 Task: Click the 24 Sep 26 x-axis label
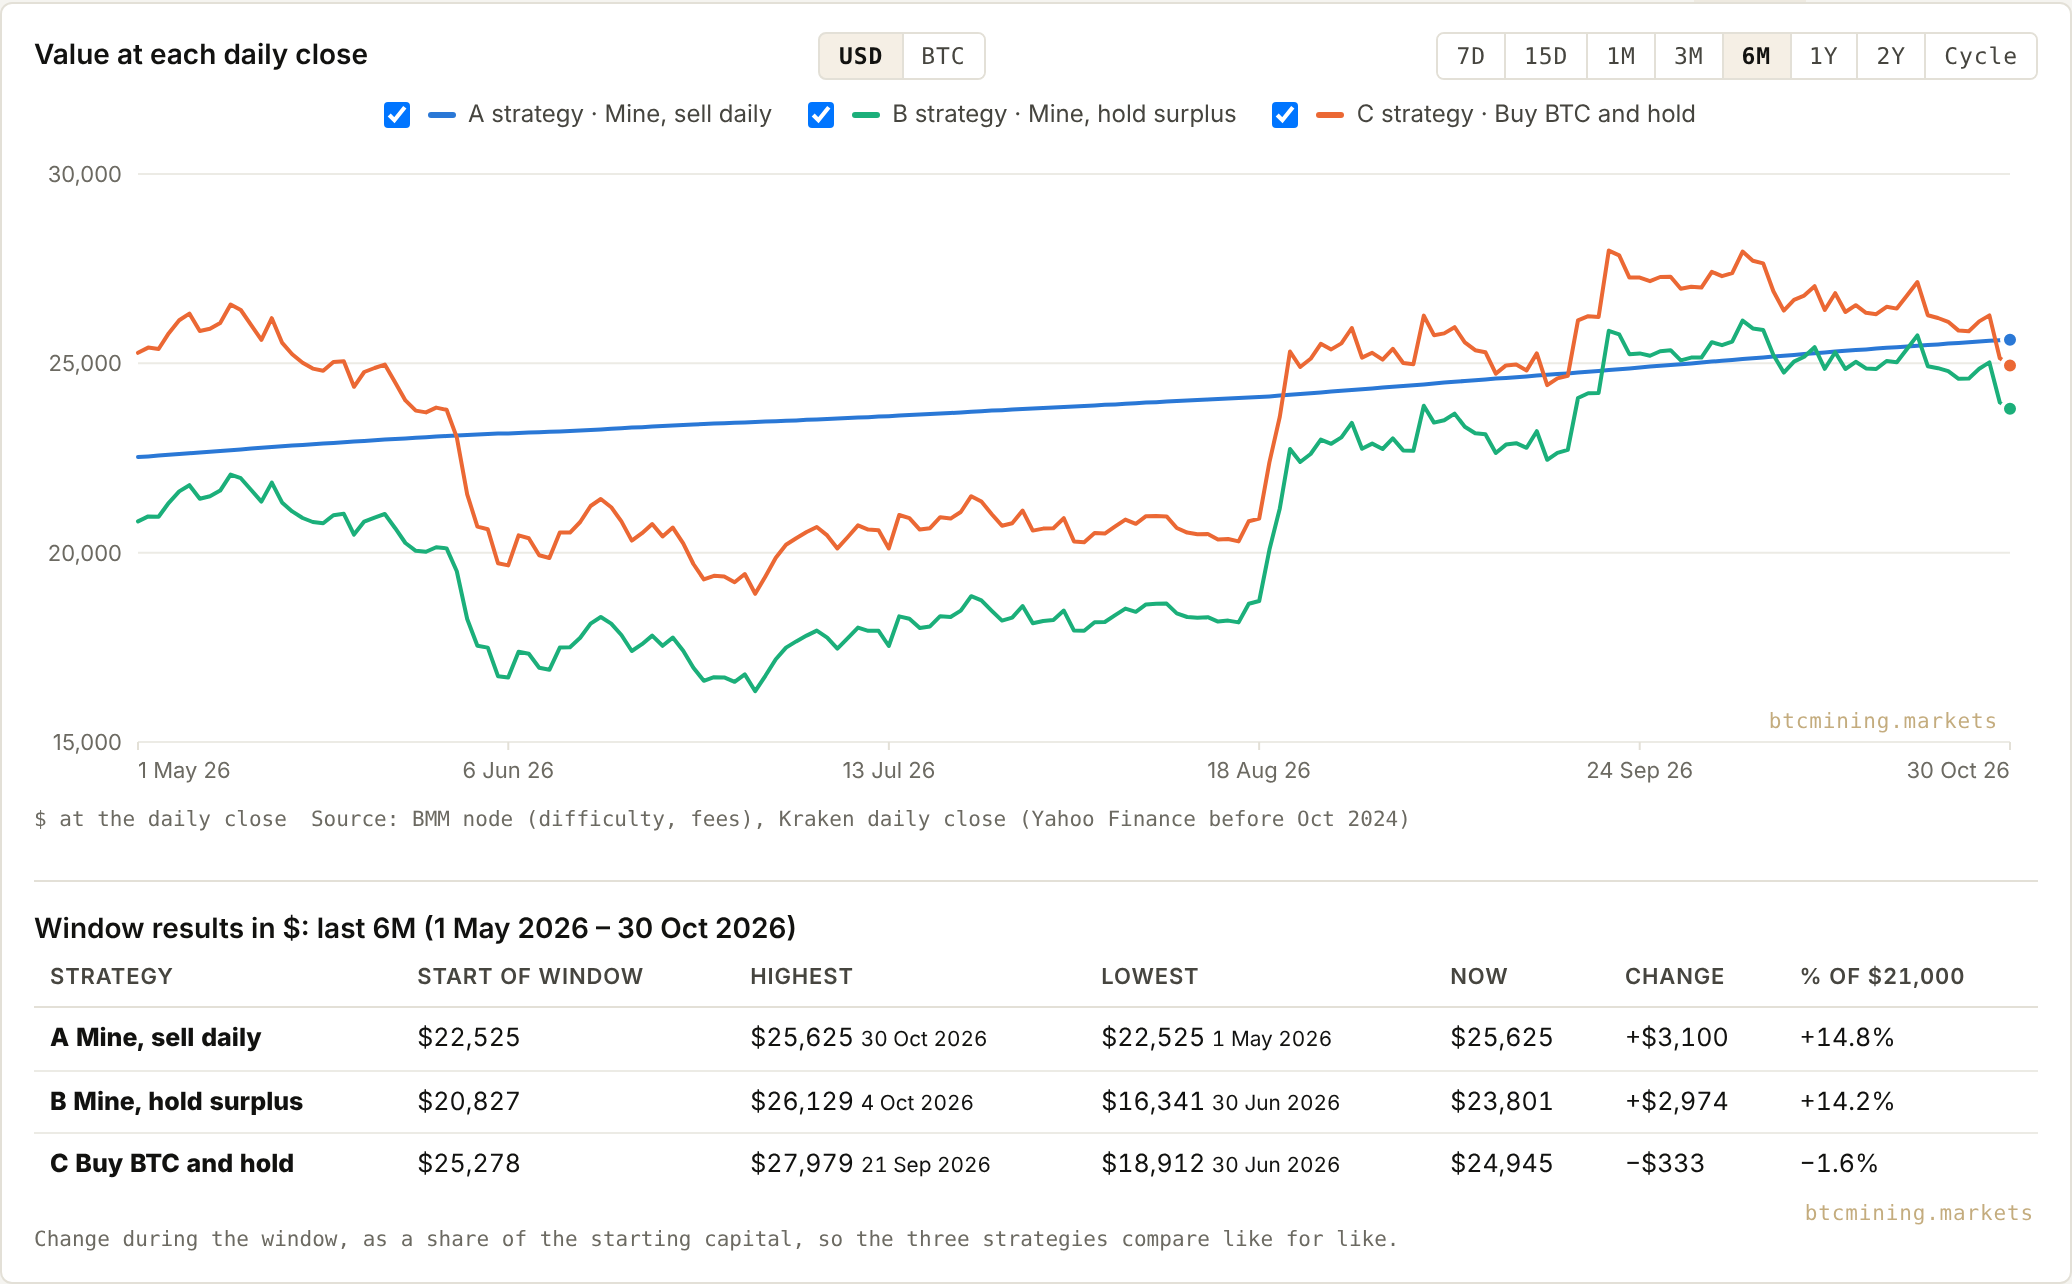pyautogui.click(x=1639, y=770)
